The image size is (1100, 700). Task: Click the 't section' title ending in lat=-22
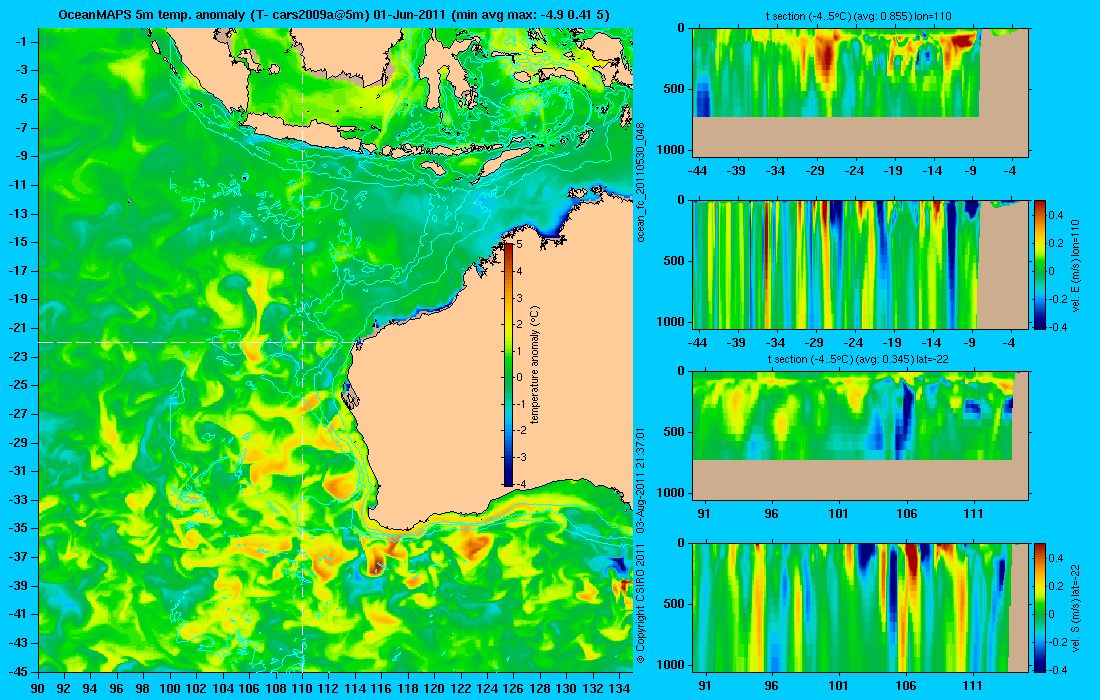860,359
